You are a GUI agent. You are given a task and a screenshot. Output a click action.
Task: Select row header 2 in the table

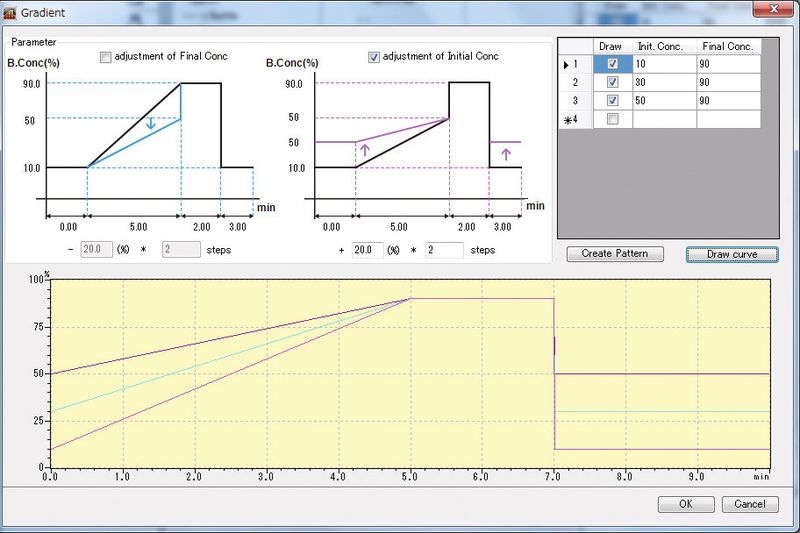(x=576, y=82)
